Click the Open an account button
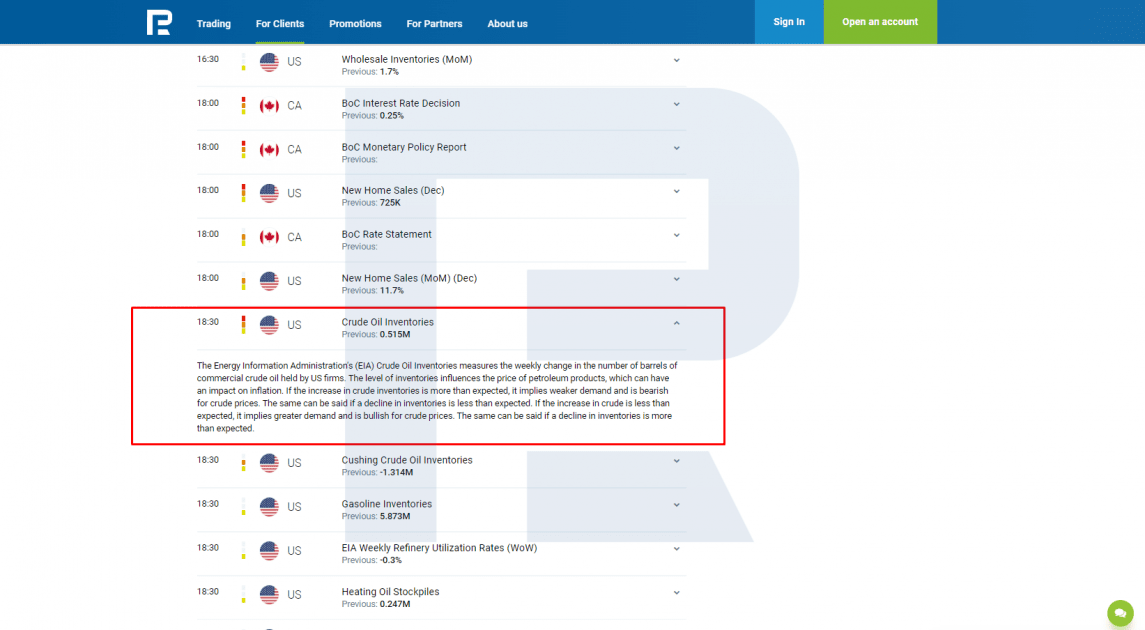The height and width of the screenshot is (630, 1145). coord(880,22)
